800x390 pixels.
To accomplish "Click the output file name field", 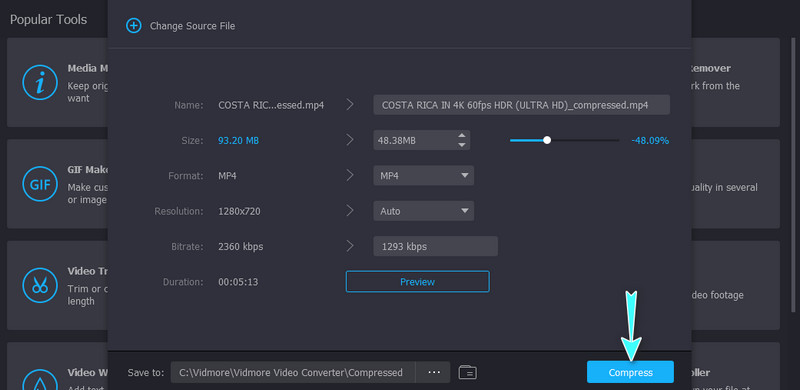I will (x=521, y=105).
